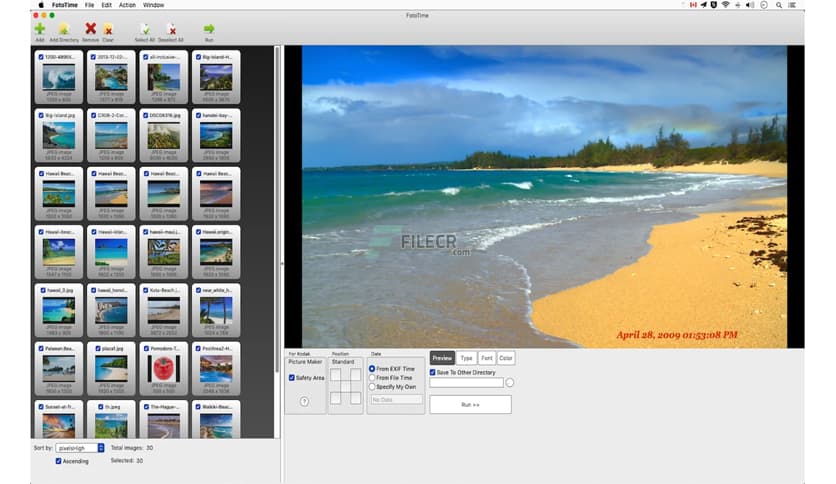Select the Pomodoro tomato thumbnail
This screenshot has width=836, height=484.
164,369
